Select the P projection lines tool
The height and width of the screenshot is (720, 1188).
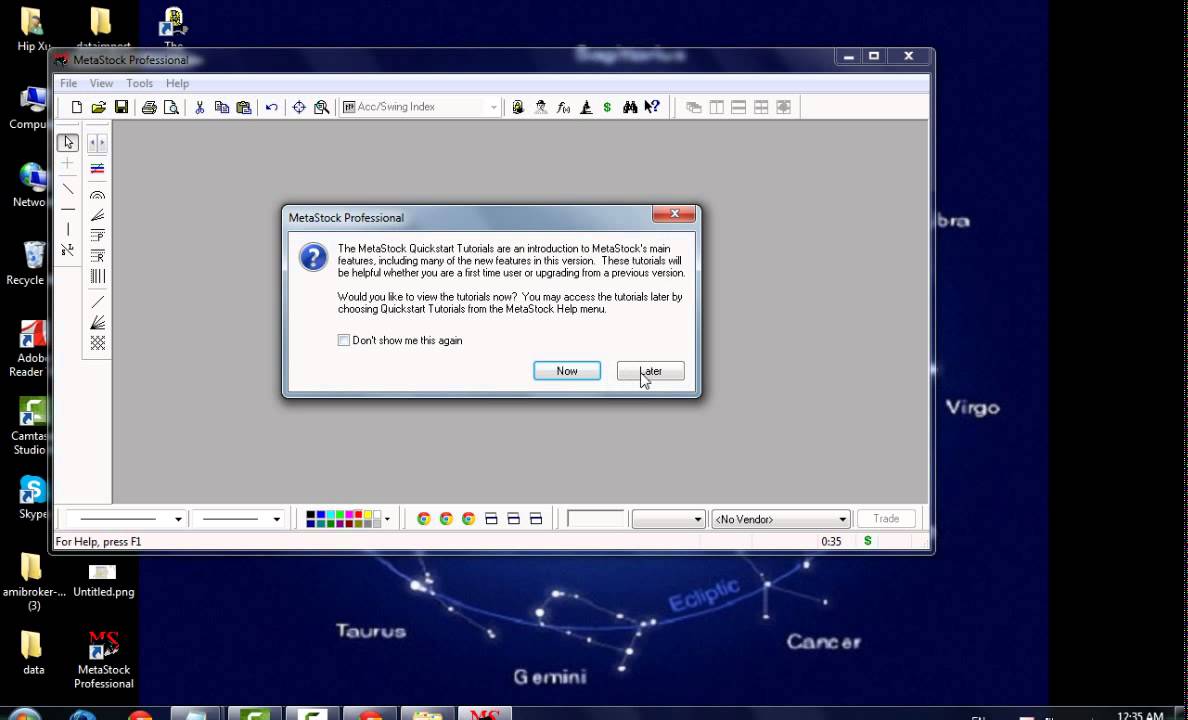pyautogui.click(x=97, y=236)
